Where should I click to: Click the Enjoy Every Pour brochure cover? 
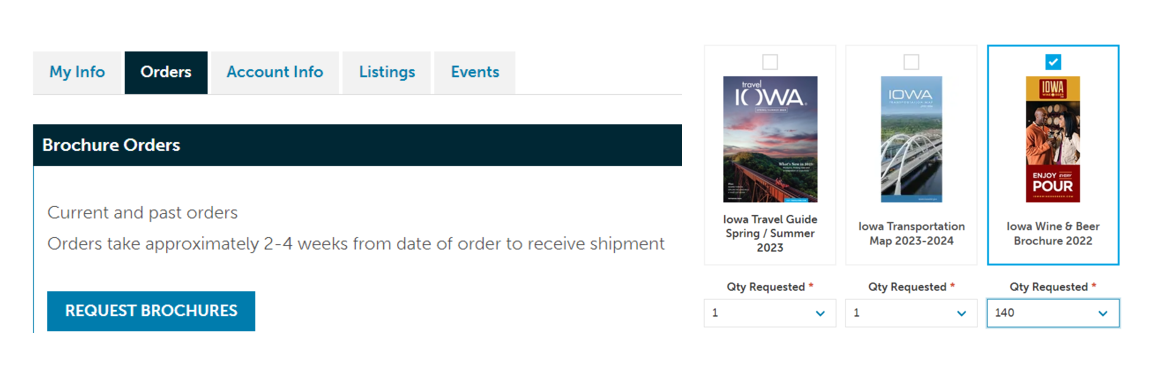pyautogui.click(x=1053, y=139)
